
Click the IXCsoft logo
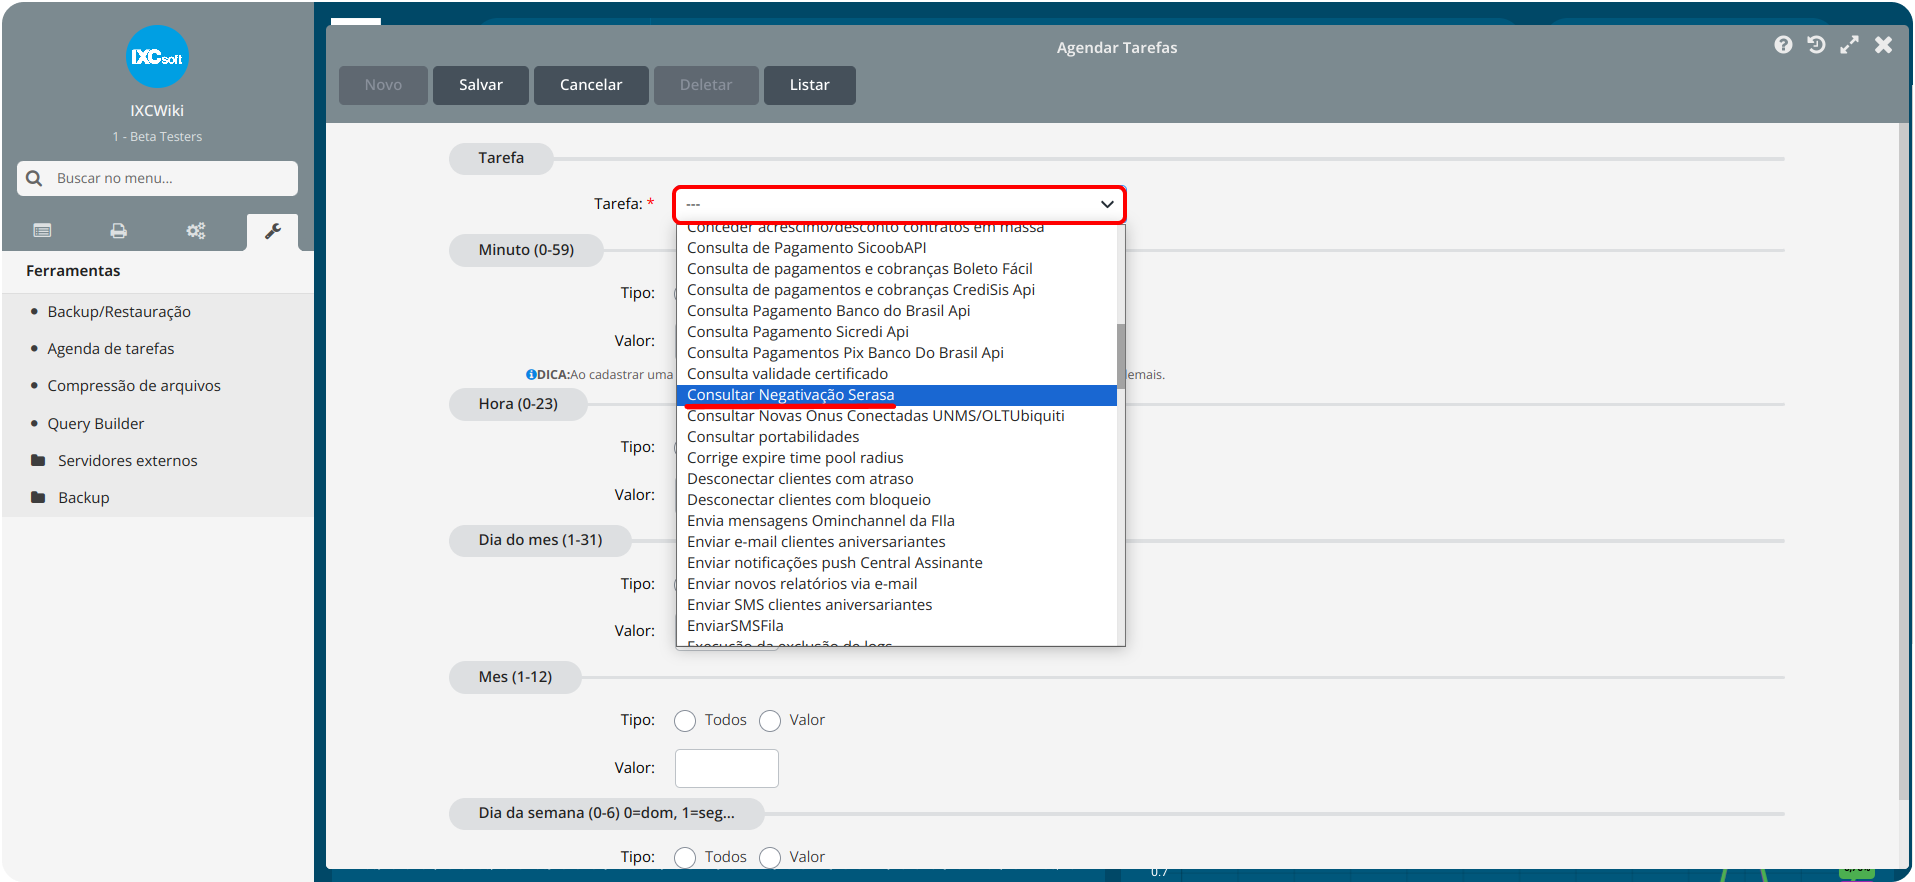157,57
